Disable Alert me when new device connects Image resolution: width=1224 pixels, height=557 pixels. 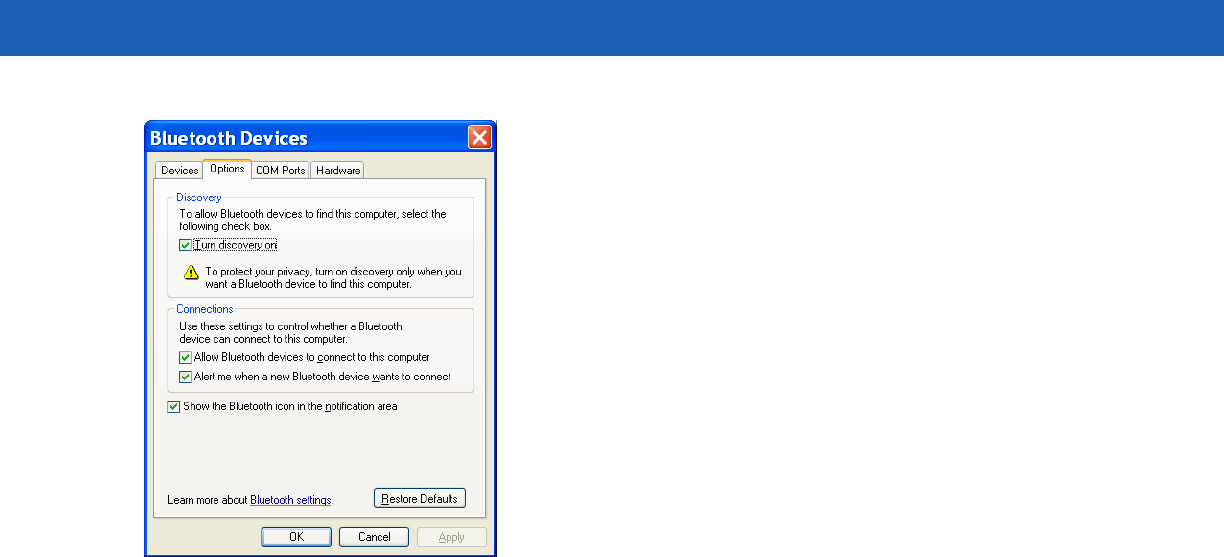(185, 377)
